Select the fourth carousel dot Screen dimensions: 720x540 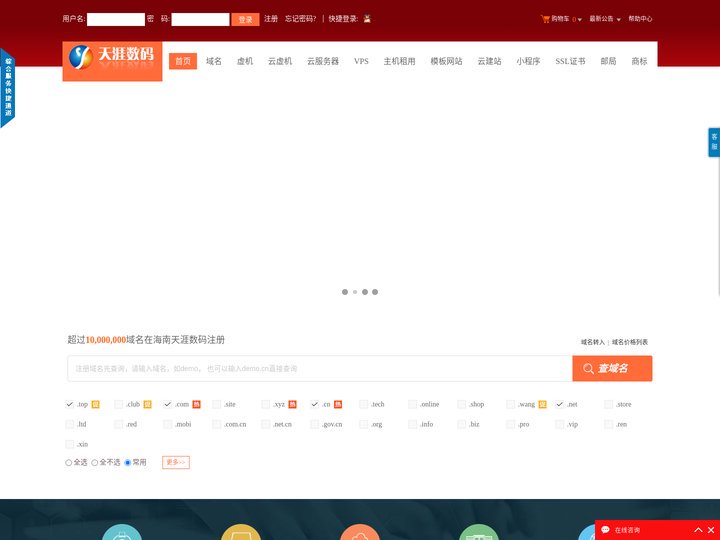[x=375, y=292]
